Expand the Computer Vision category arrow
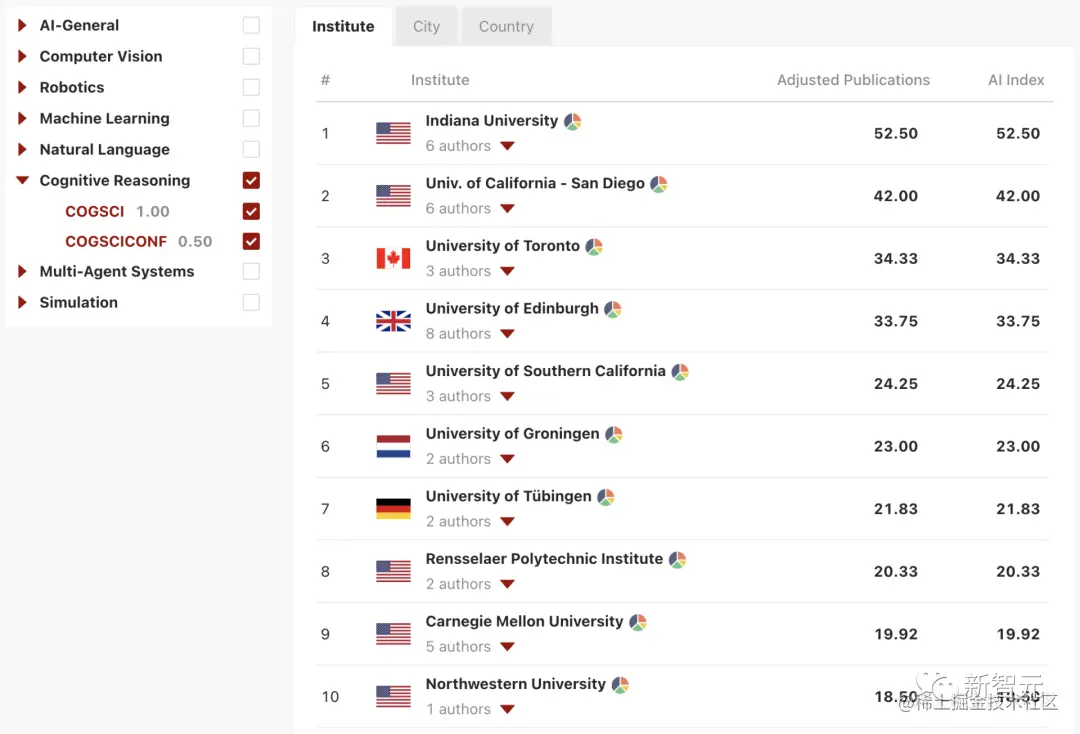The image size is (1080, 734). pos(22,56)
